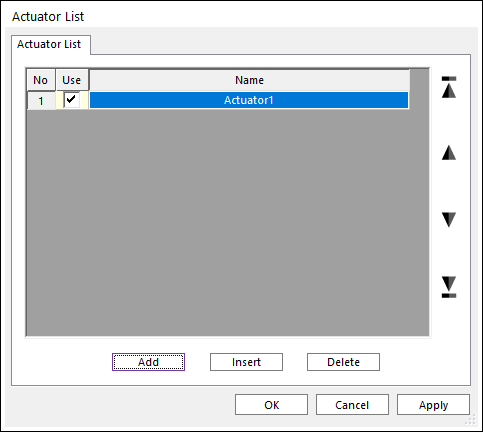Click the No column header
Viewport: 483px width, 432px height.
41,80
